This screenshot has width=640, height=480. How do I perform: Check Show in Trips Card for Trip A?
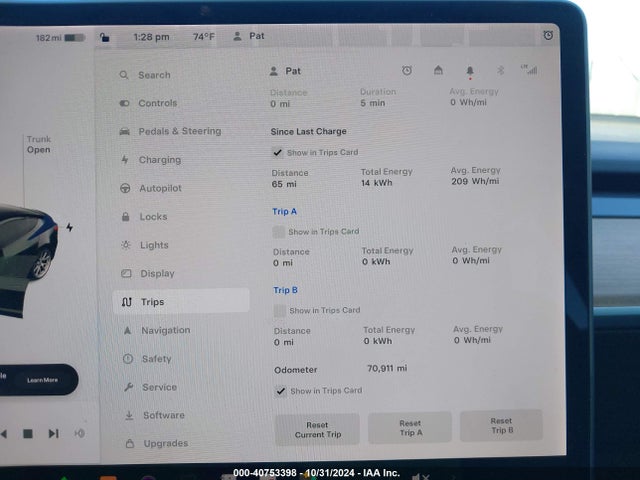(279, 232)
